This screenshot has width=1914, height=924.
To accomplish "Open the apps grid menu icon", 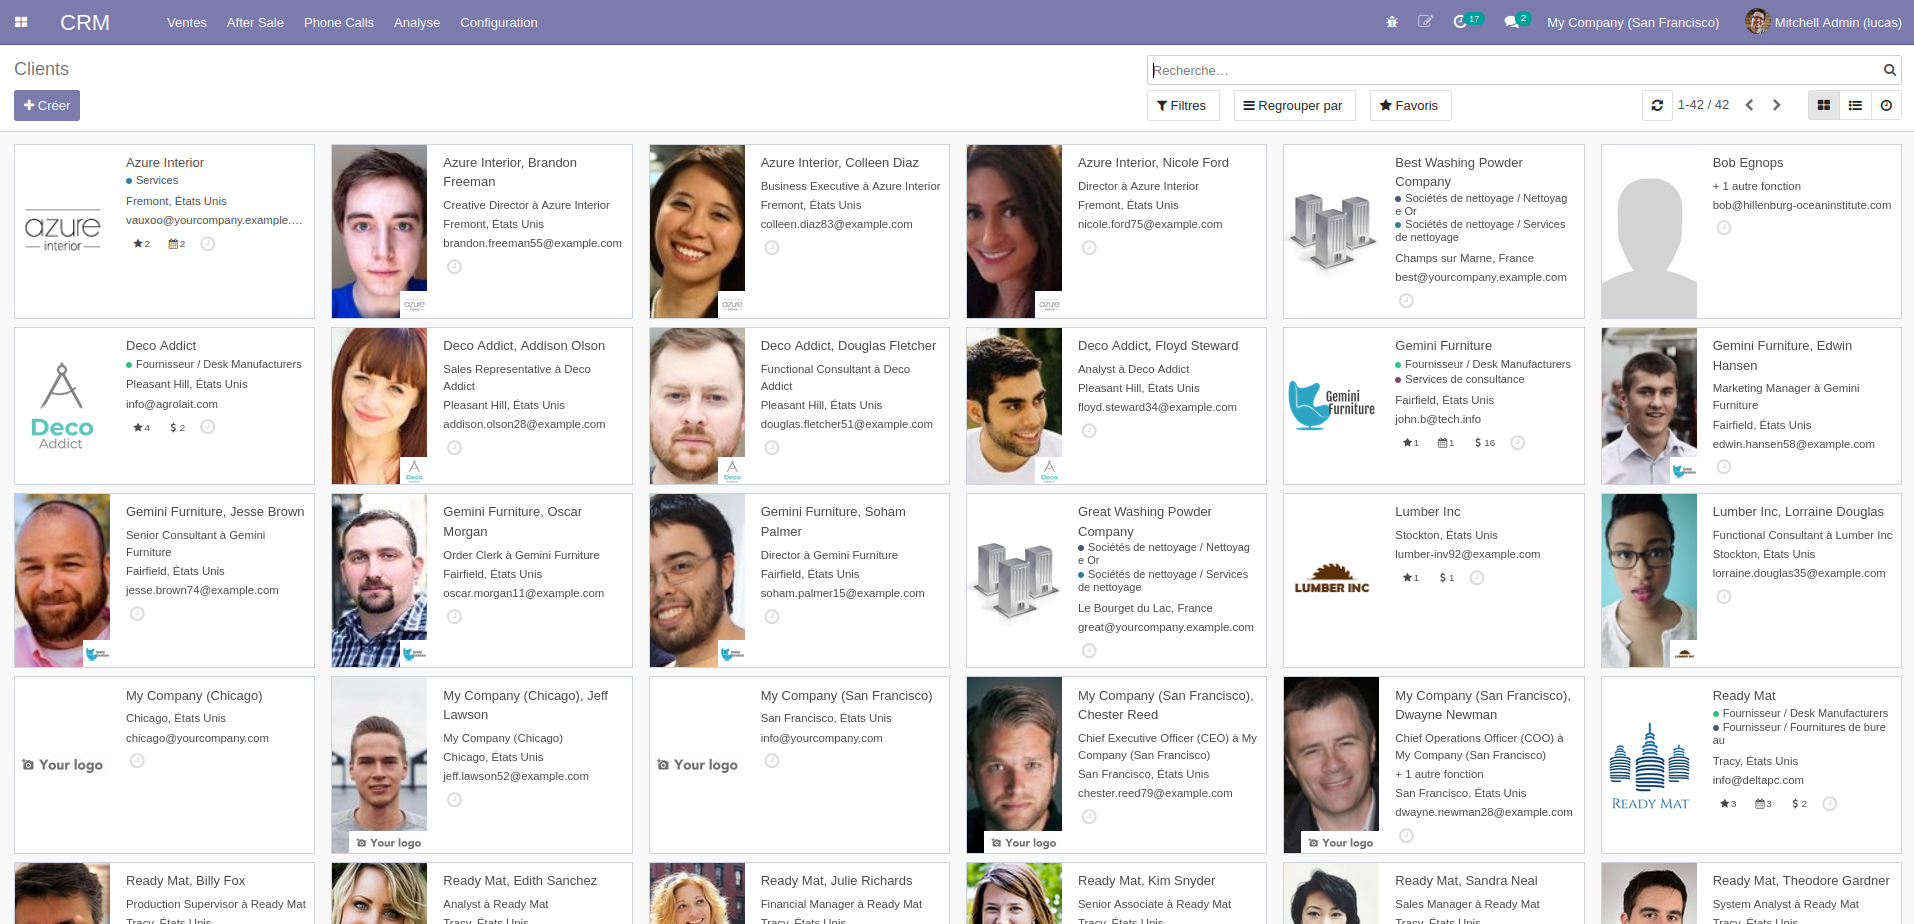I will [x=21, y=22].
